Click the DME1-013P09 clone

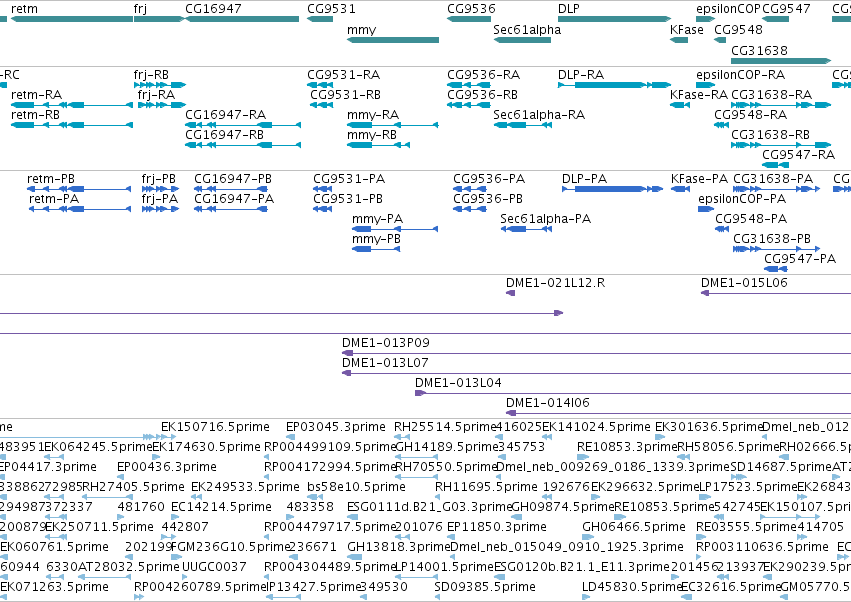tap(596, 353)
